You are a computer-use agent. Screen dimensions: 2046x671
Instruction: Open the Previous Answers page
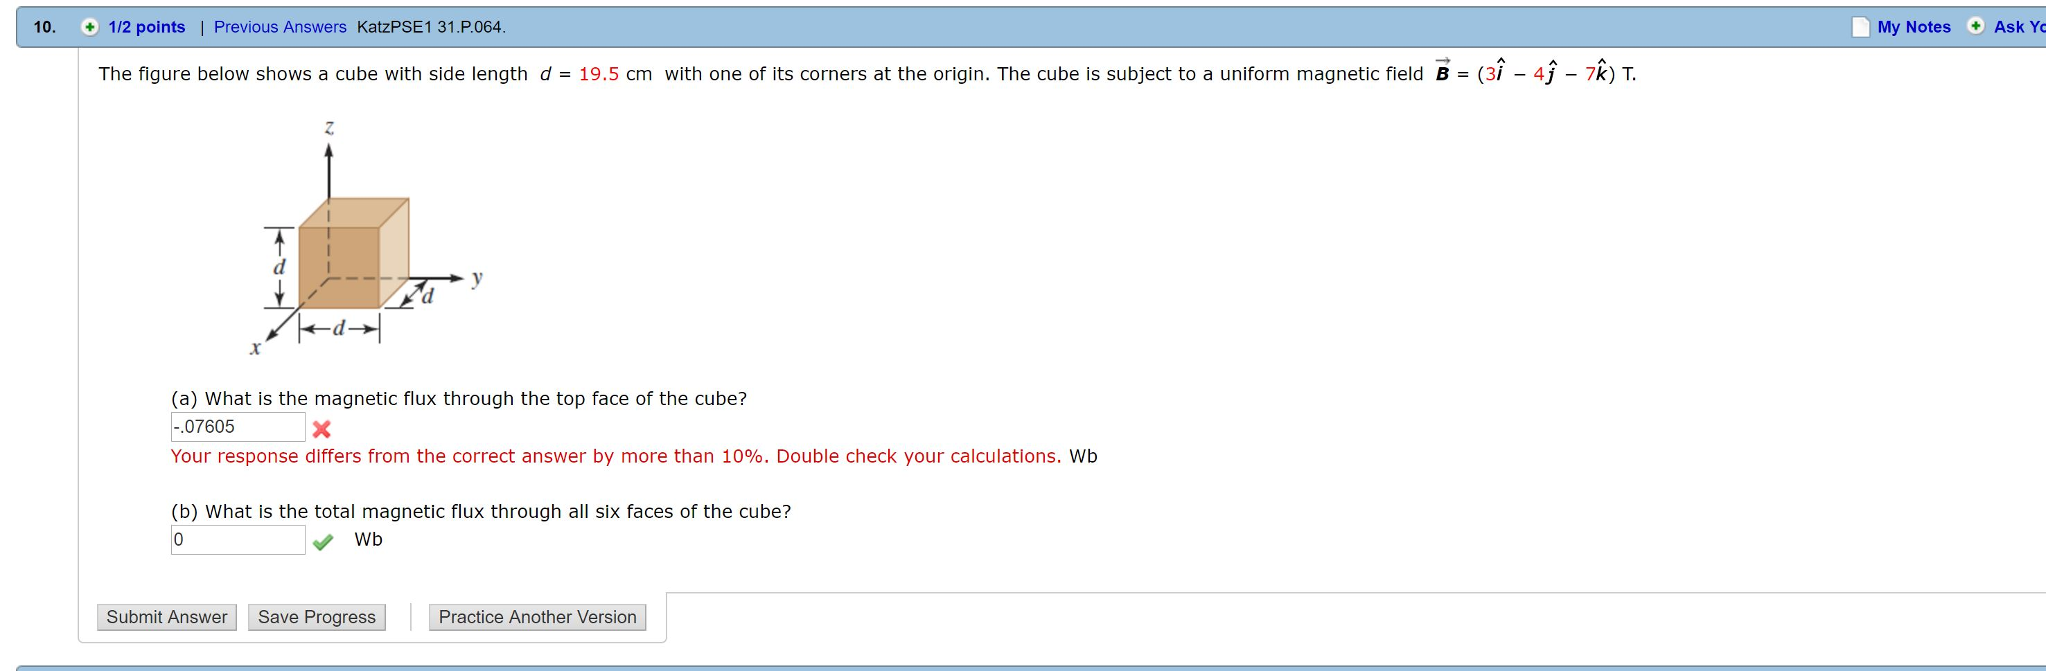point(279,27)
